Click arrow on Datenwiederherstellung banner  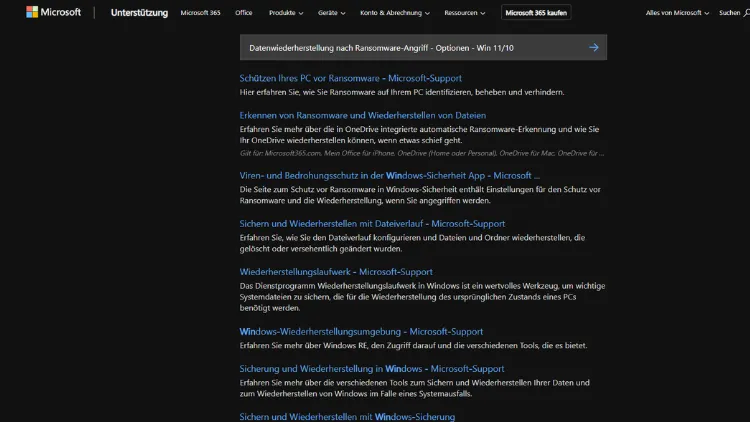(594, 47)
